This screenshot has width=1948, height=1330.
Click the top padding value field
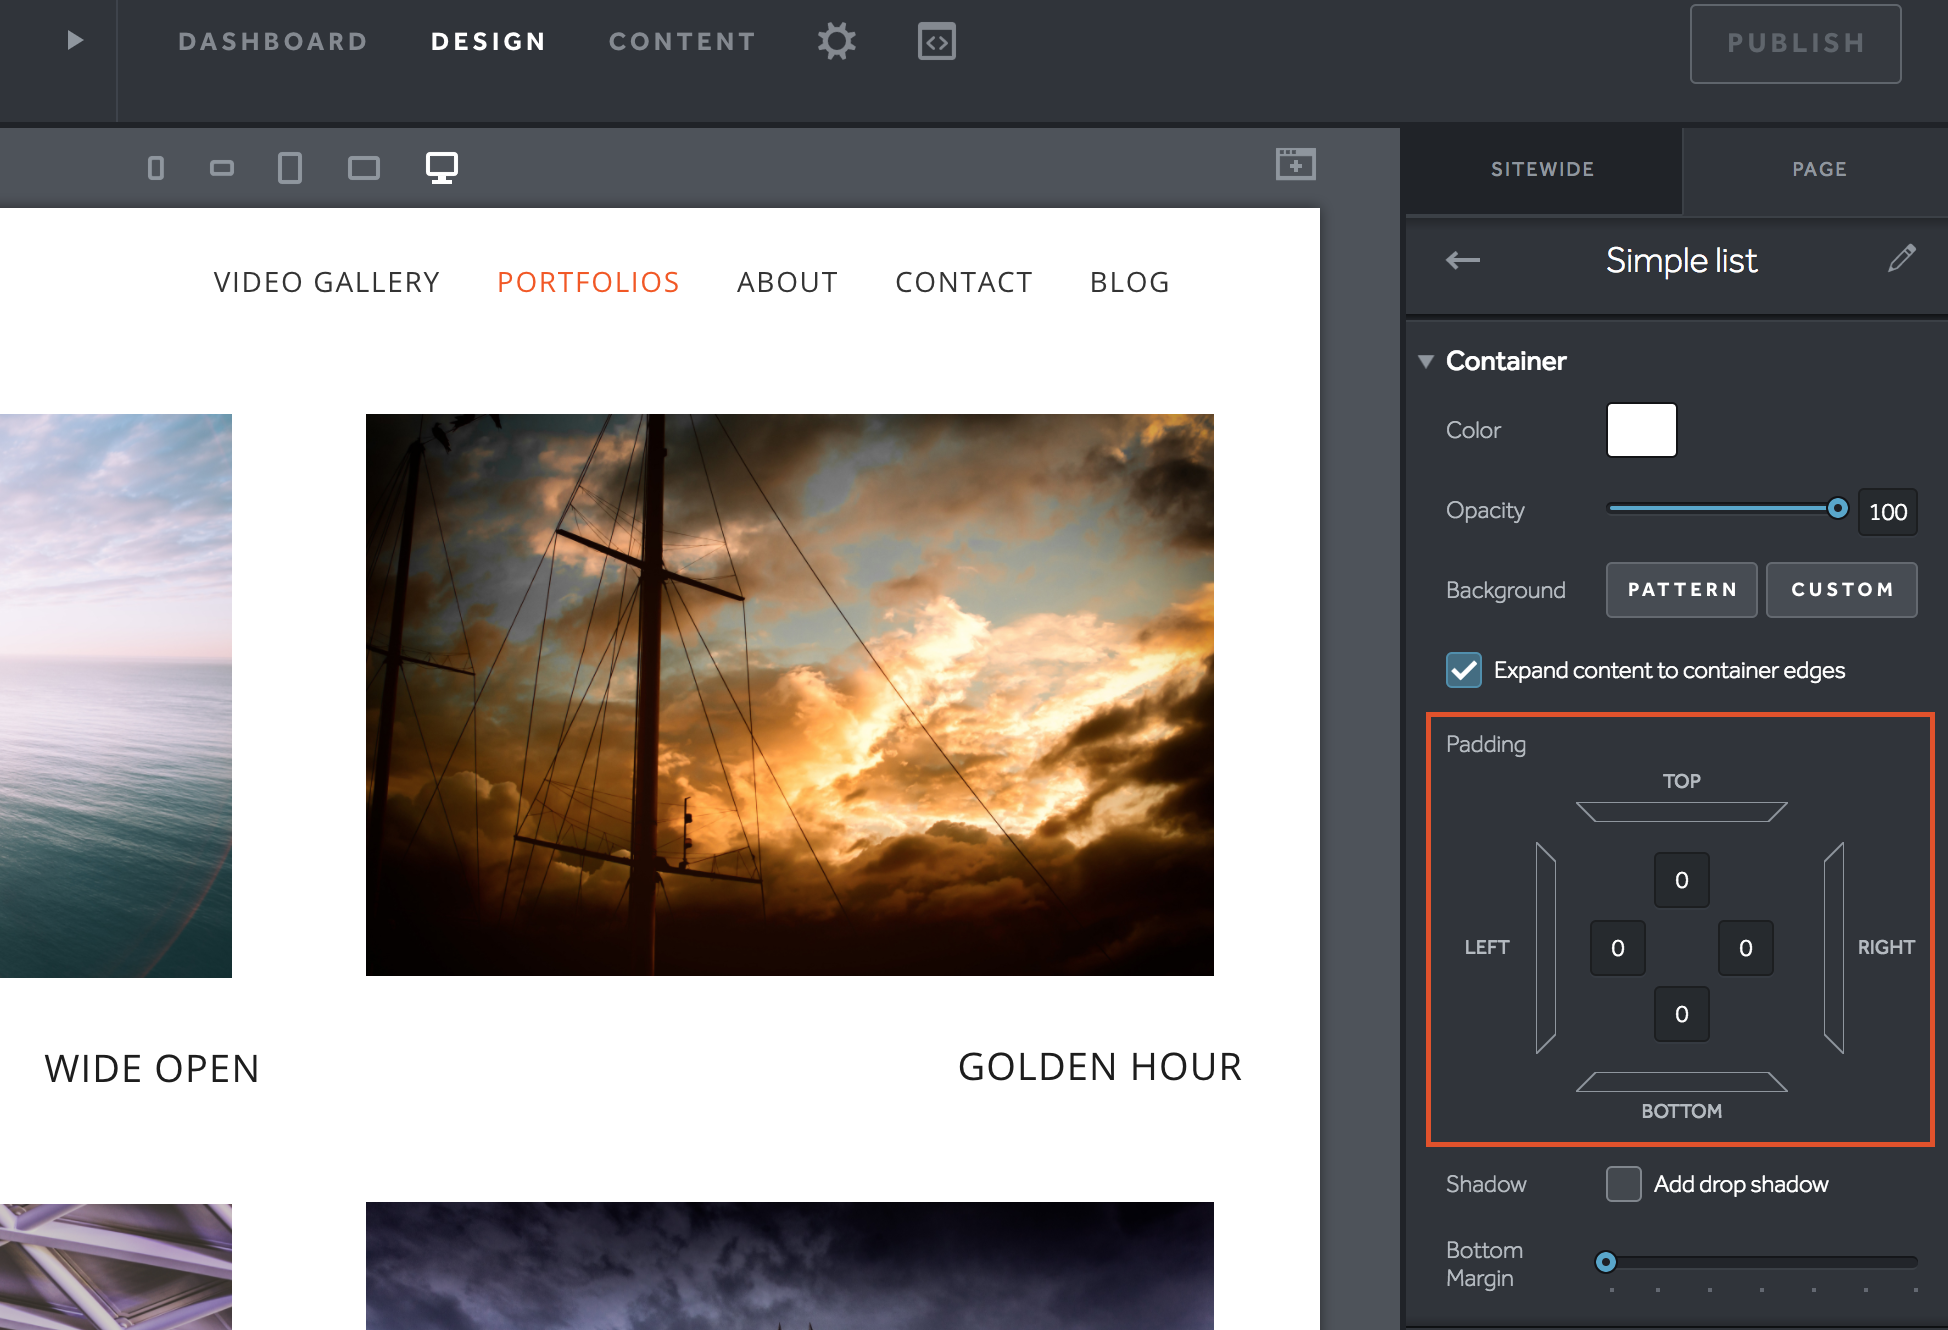(x=1681, y=880)
